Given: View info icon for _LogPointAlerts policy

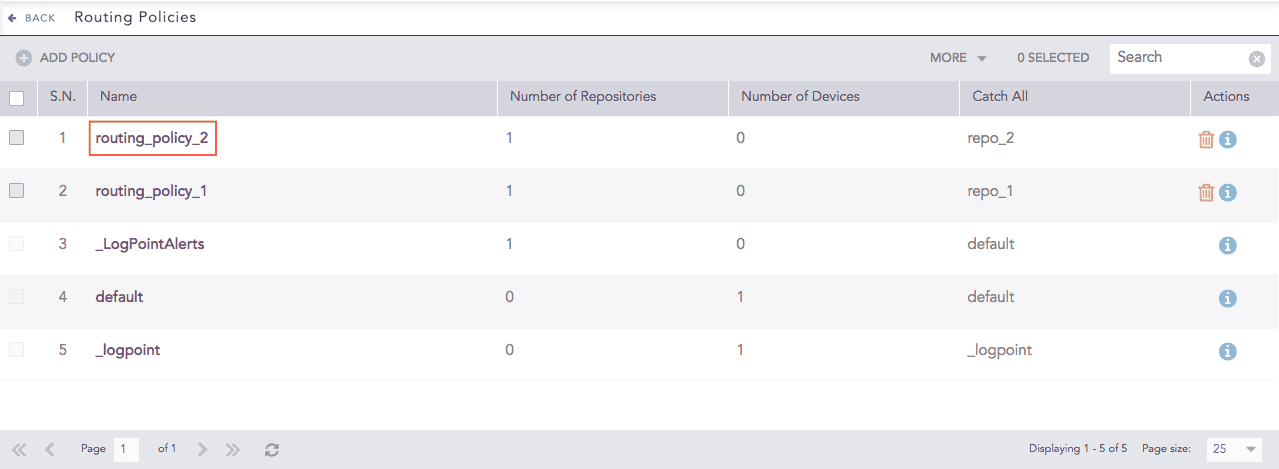Looking at the screenshot, I should [x=1228, y=245].
